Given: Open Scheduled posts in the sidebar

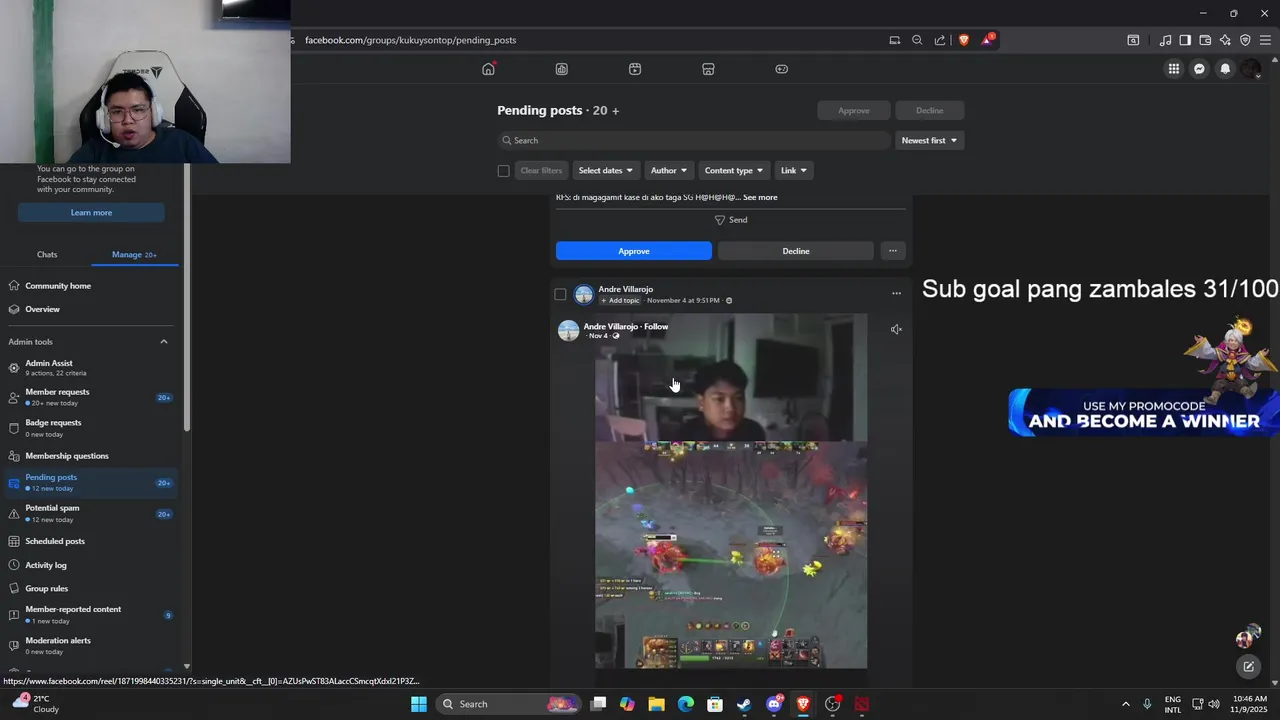Looking at the screenshot, I should [x=91, y=541].
